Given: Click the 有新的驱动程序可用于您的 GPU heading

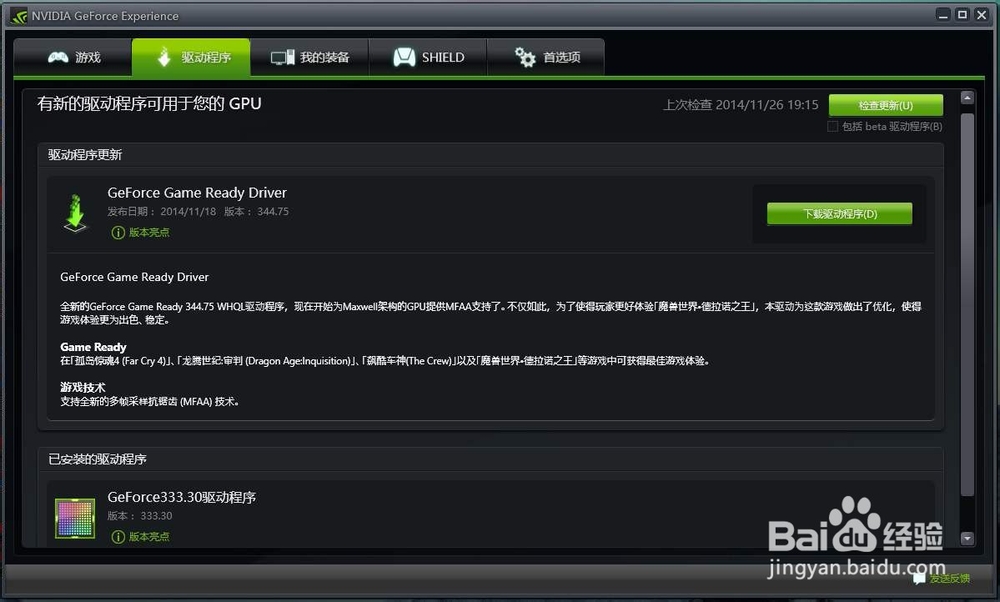Looking at the screenshot, I should (x=149, y=104).
